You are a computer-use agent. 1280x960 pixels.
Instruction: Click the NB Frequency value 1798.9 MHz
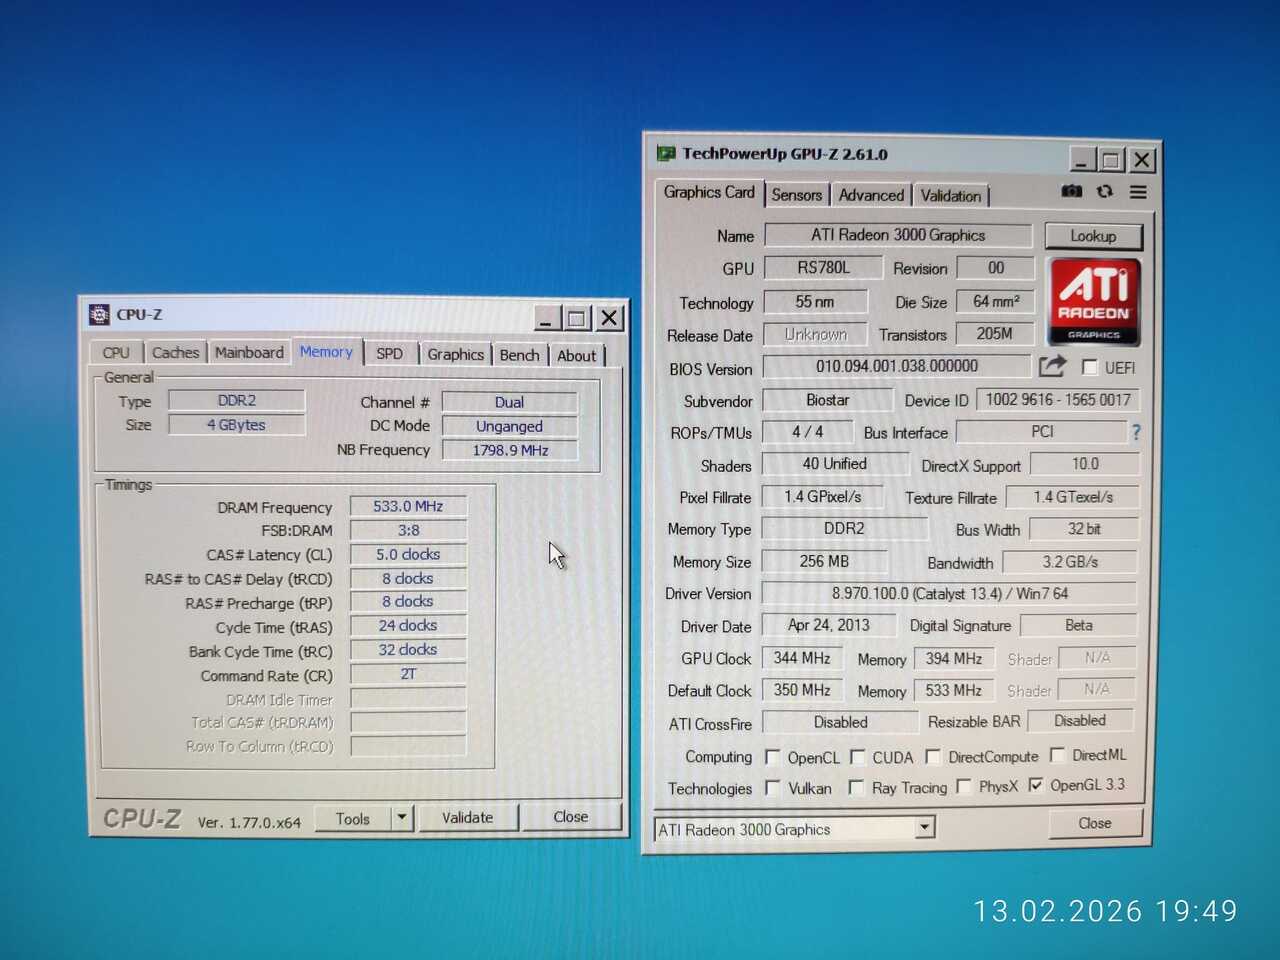pos(510,450)
